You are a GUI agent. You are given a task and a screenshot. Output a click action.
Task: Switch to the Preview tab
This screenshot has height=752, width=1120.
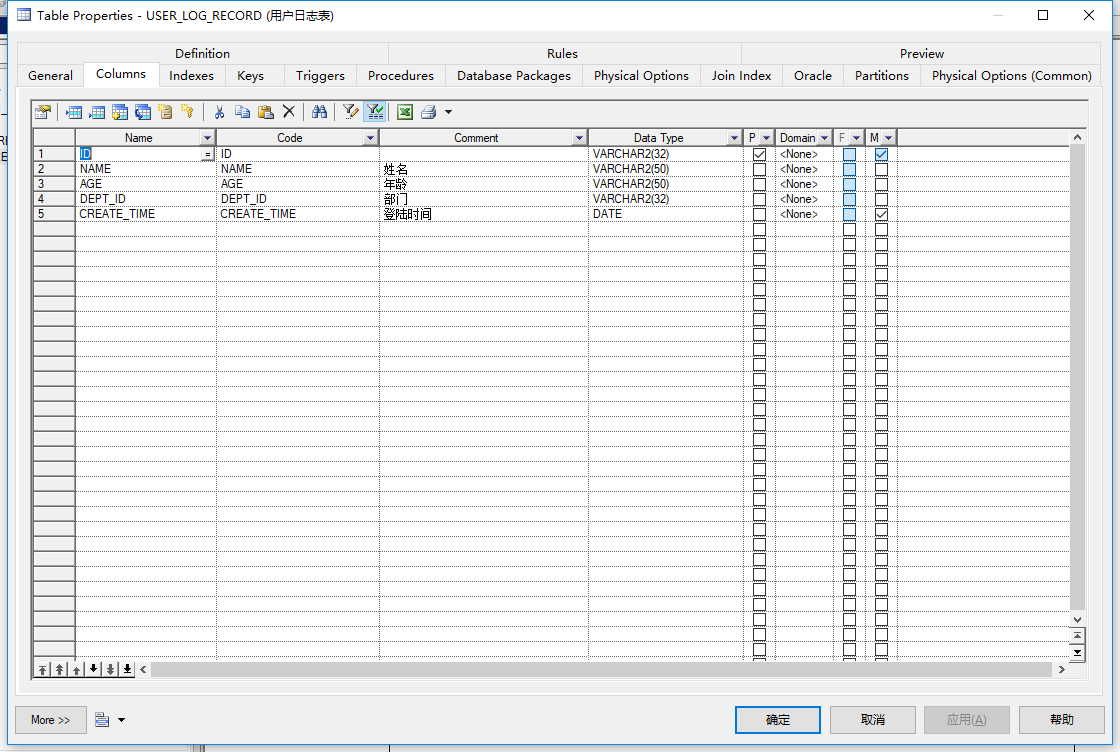click(x=921, y=54)
